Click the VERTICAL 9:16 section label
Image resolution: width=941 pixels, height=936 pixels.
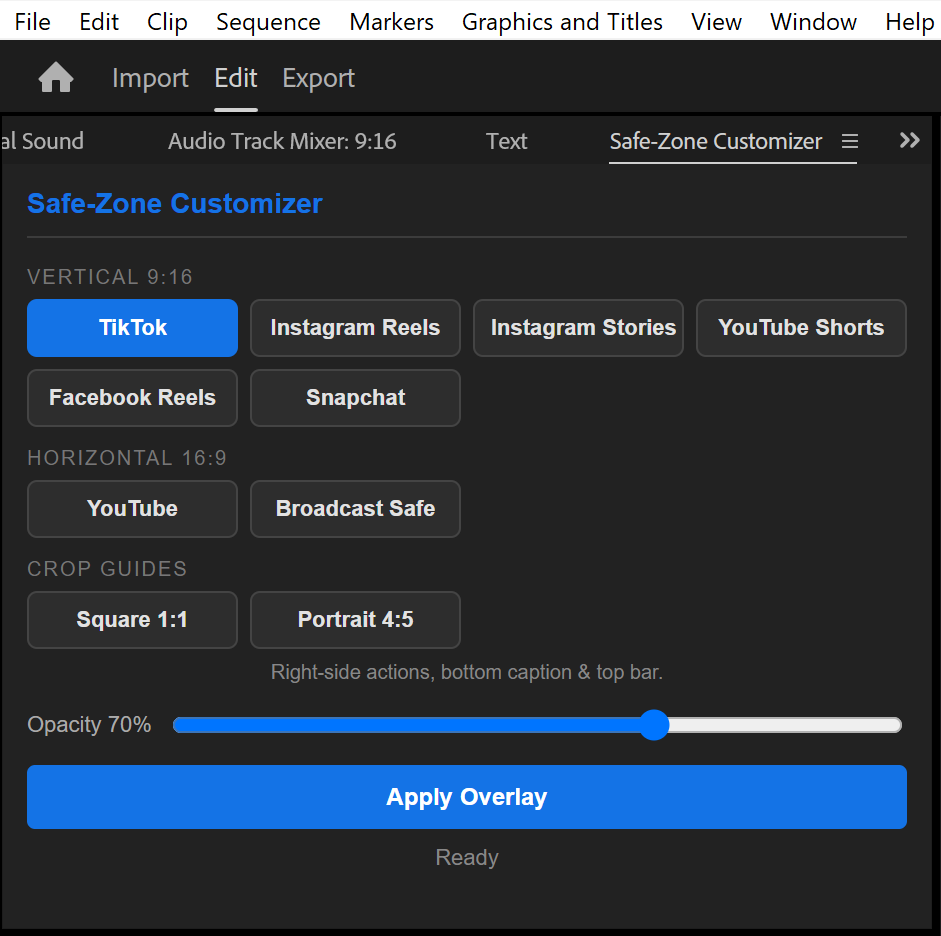(110, 277)
